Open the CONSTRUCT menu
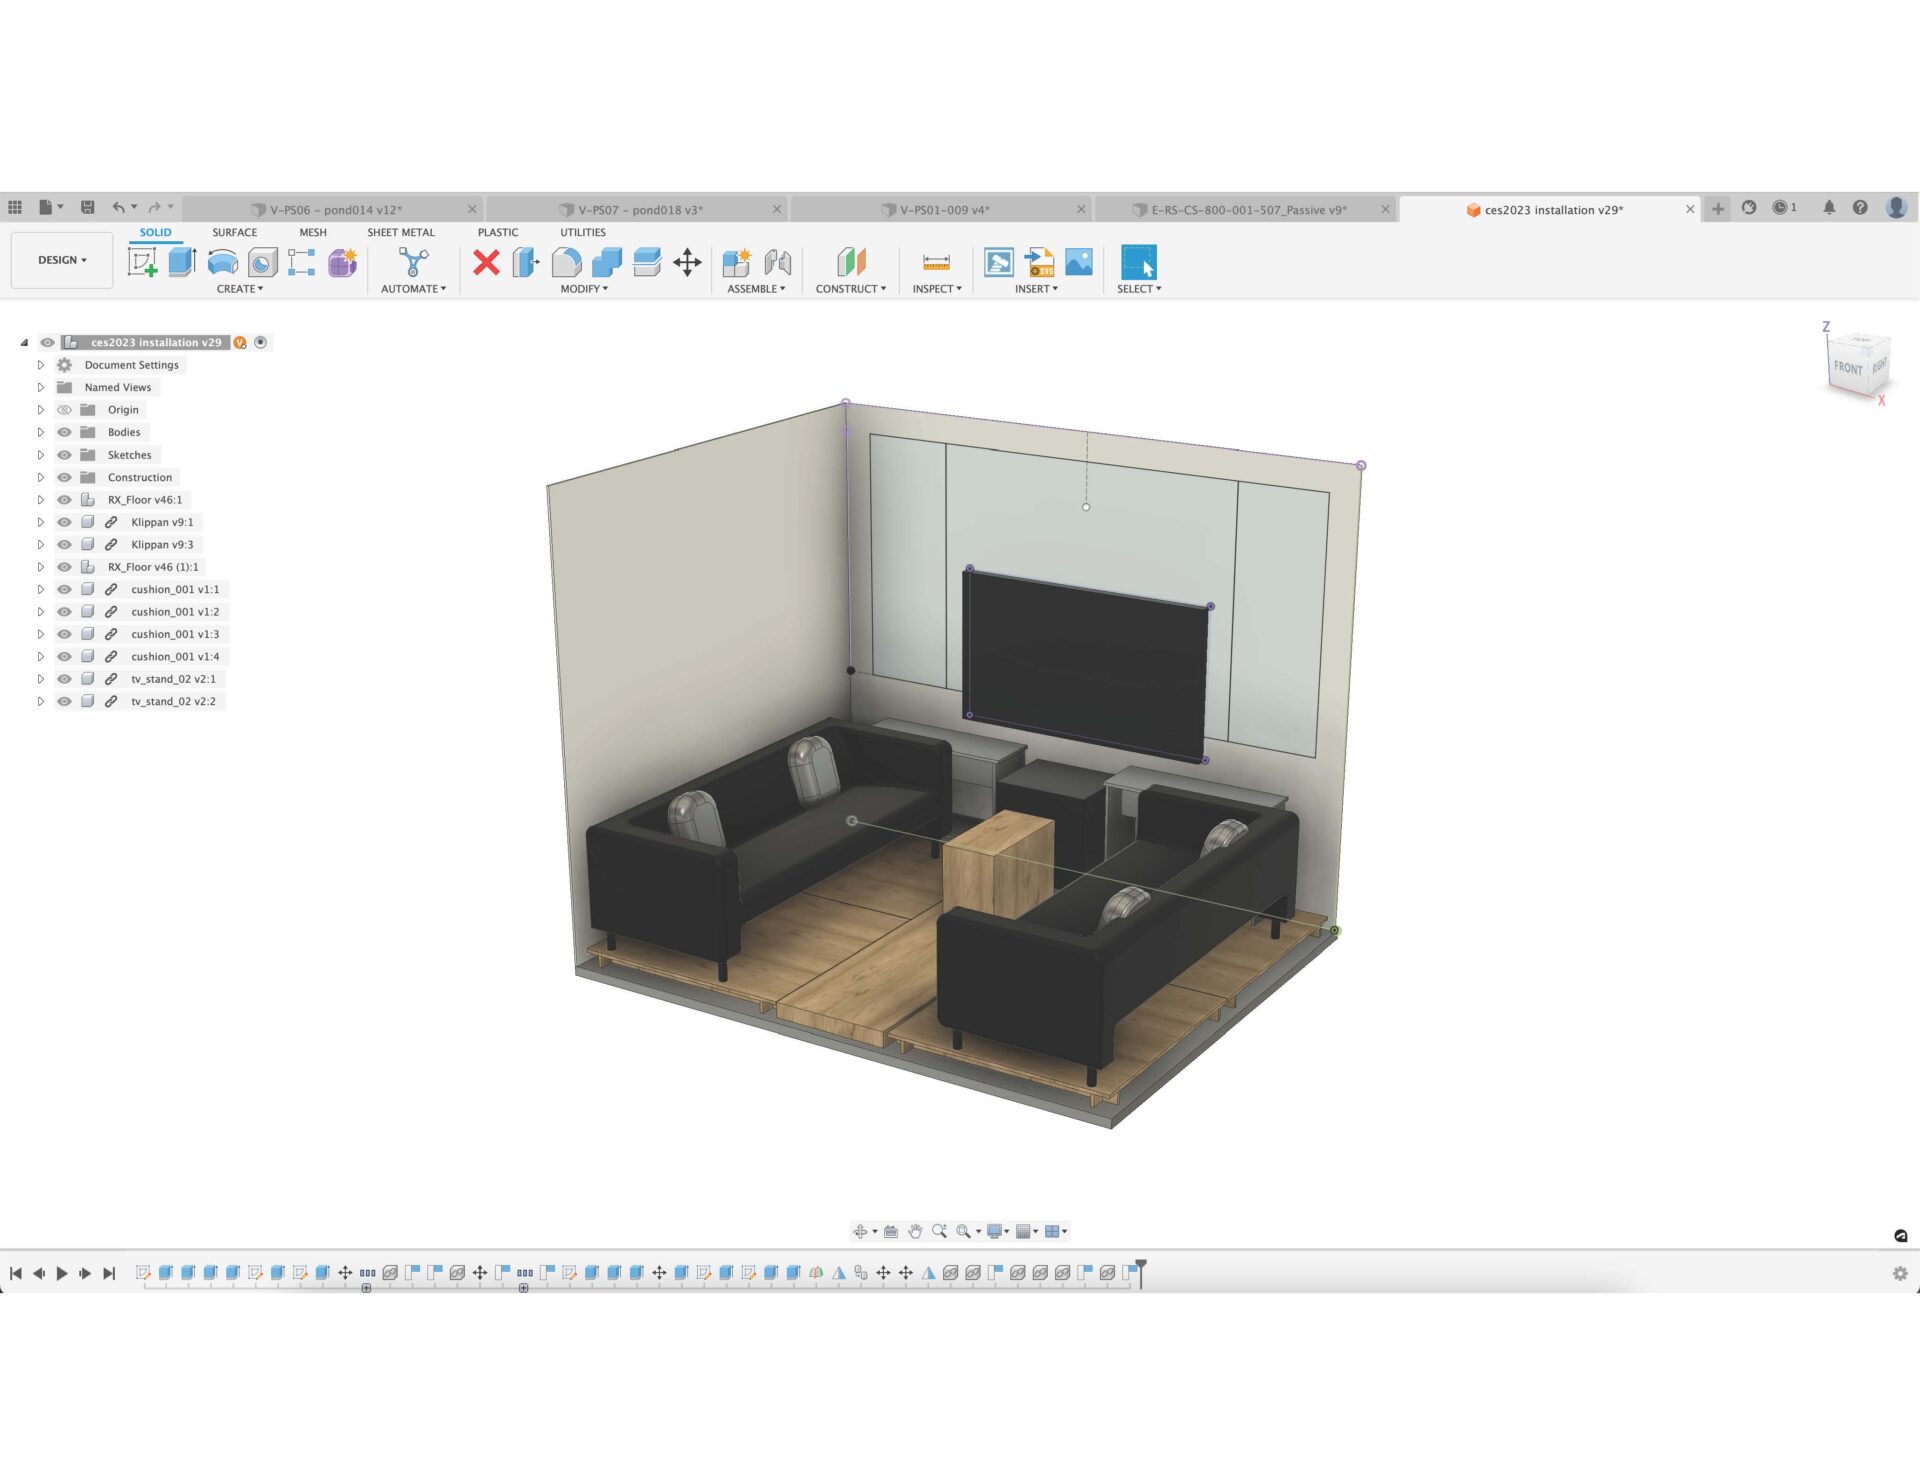The height and width of the screenshot is (1484, 1920). (x=850, y=289)
